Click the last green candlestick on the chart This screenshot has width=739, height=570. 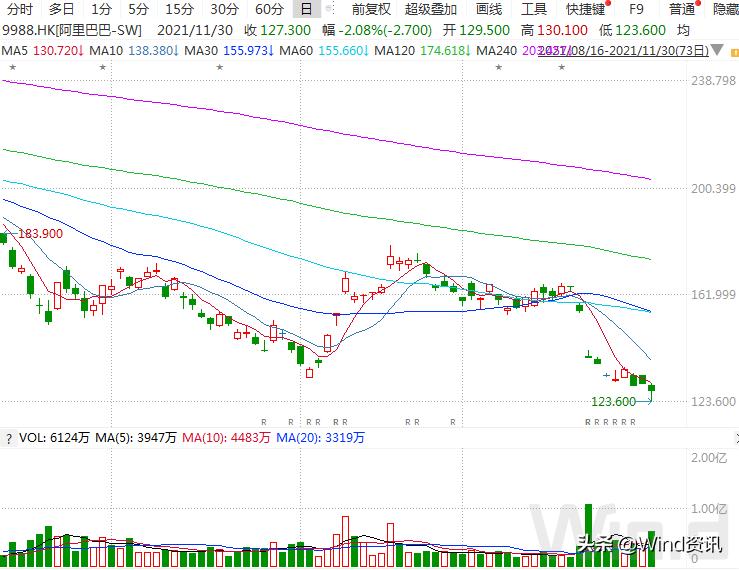point(652,388)
